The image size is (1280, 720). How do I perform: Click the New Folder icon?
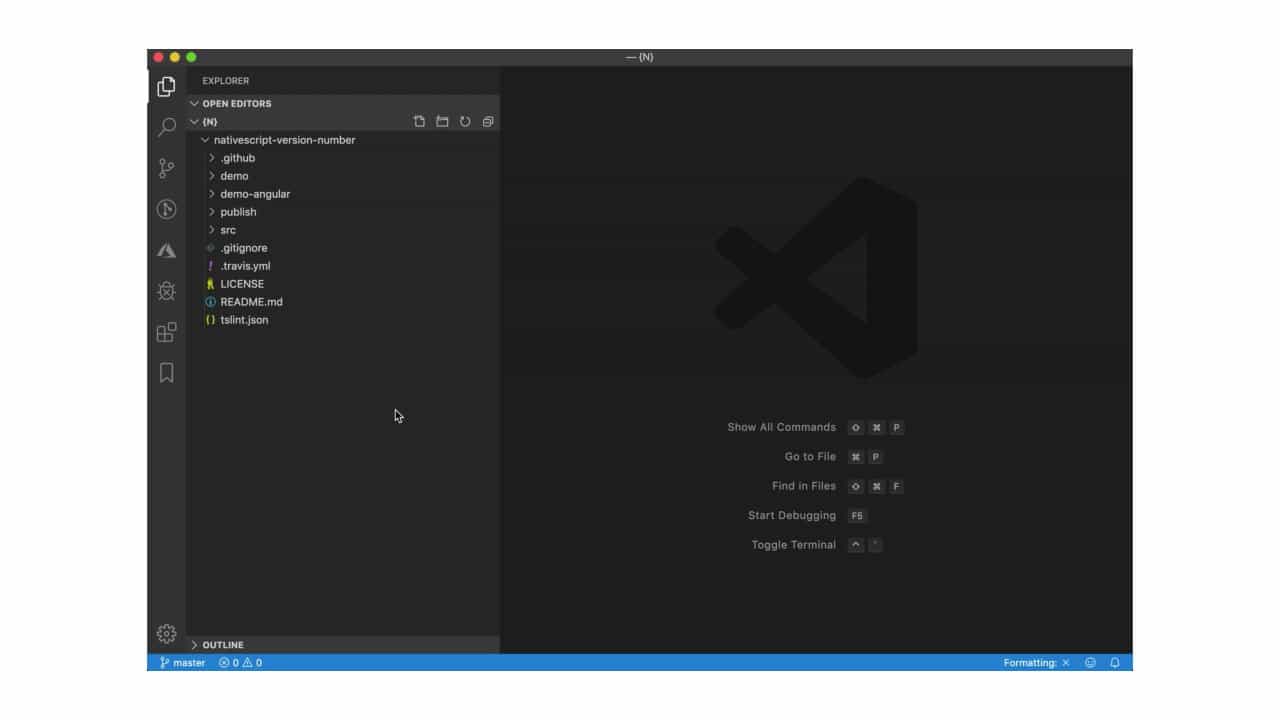442,122
